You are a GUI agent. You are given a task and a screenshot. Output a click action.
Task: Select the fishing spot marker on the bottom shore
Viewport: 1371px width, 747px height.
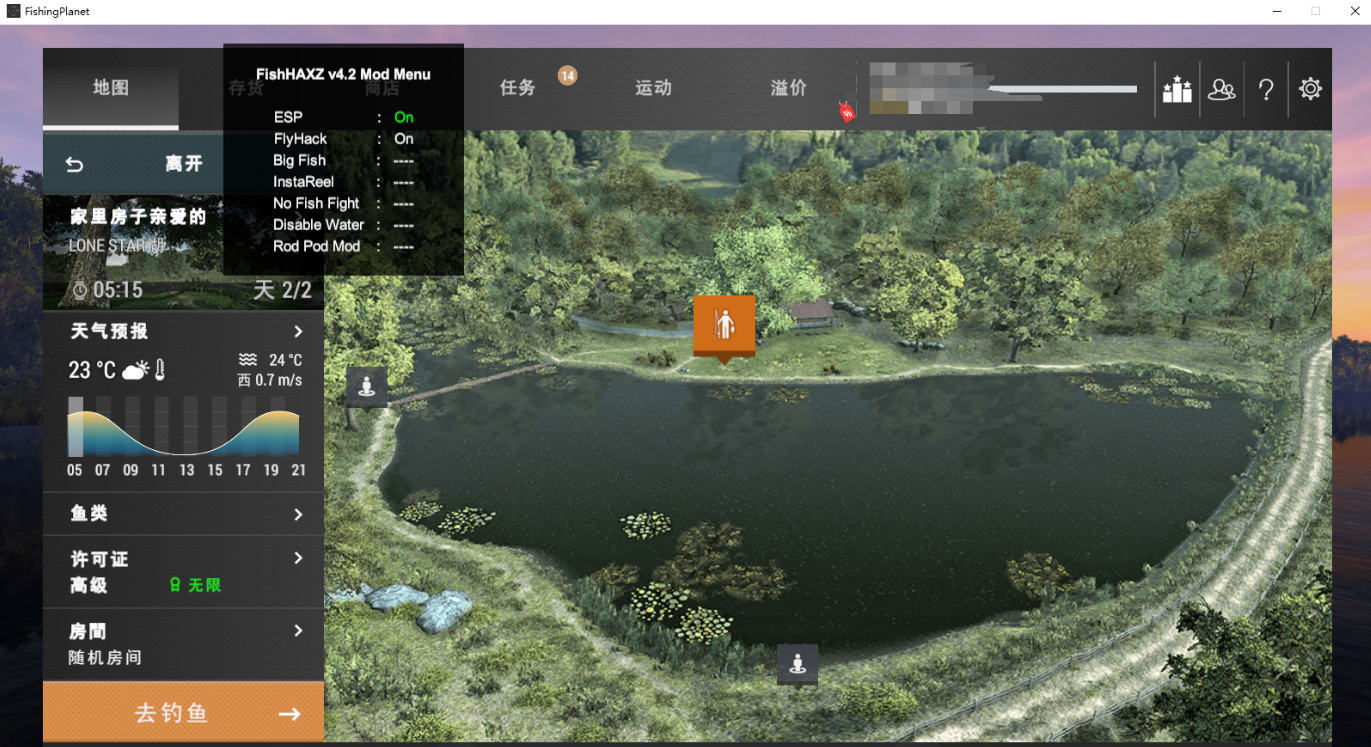[797, 664]
